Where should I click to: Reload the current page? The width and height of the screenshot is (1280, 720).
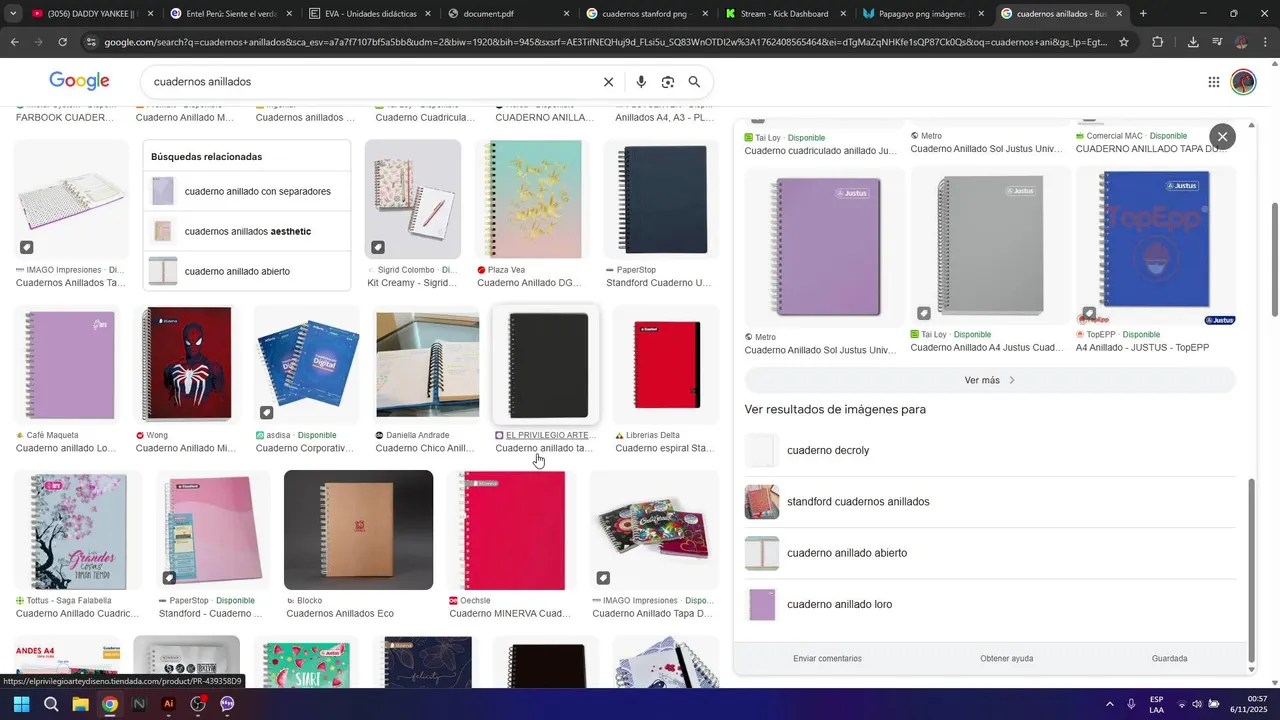click(62, 42)
